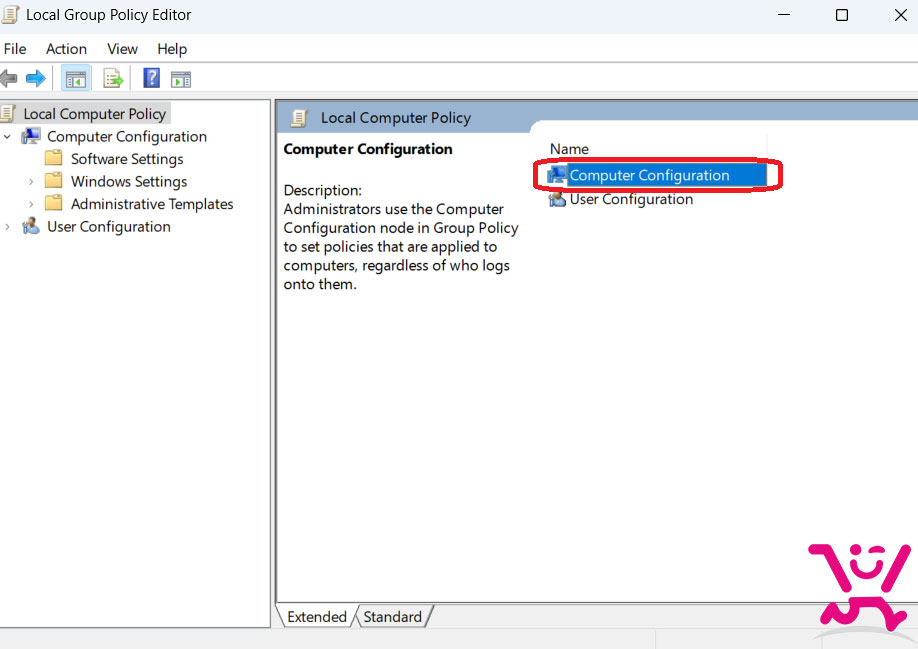
Task: Click the User Configuration icon in Name list
Action: tap(557, 199)
